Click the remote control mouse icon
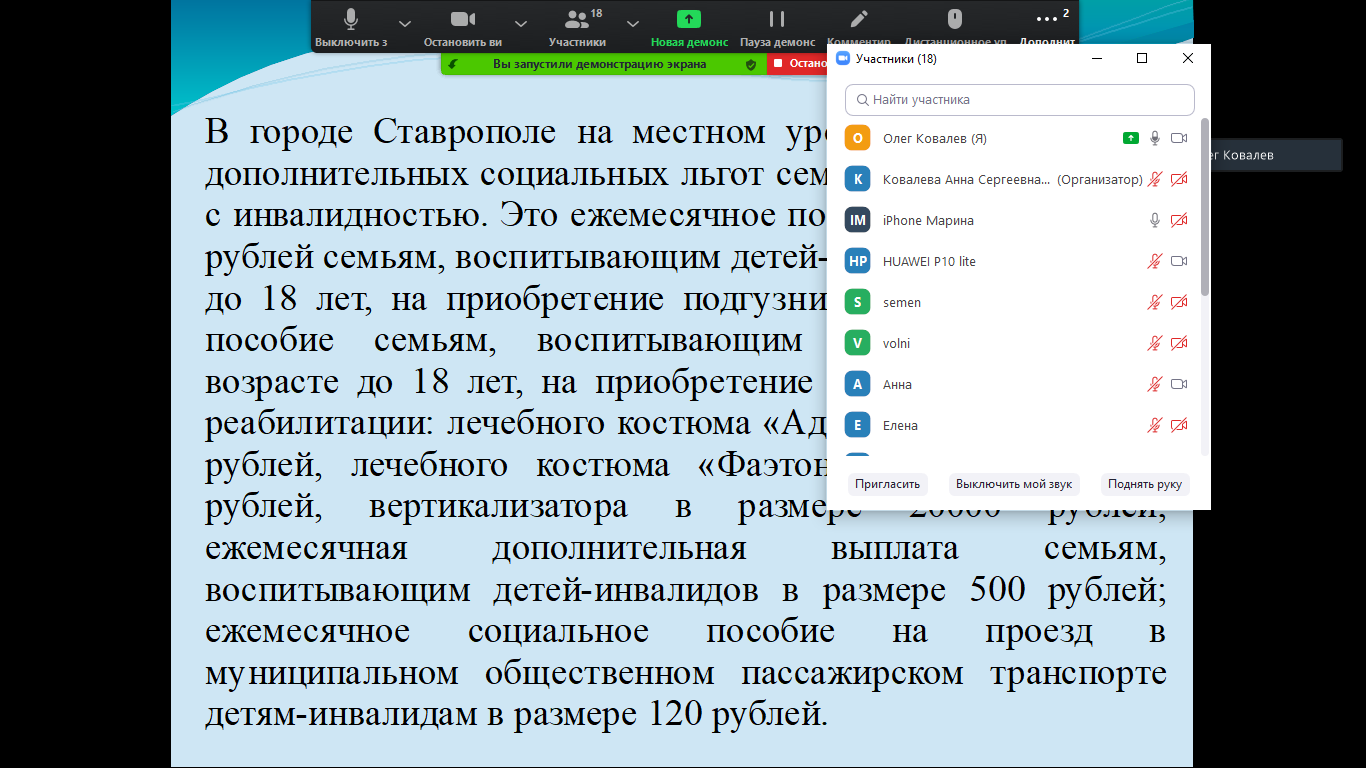Screen dimensions: 1366x768 955,20
